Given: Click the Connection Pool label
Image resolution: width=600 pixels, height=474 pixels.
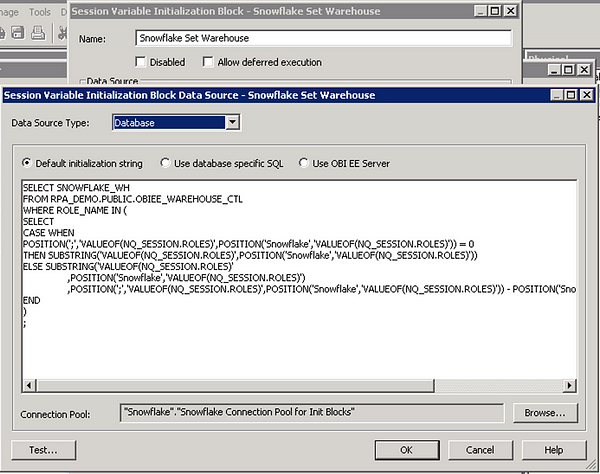Looking at the screenshot, I should pos(55,414).
